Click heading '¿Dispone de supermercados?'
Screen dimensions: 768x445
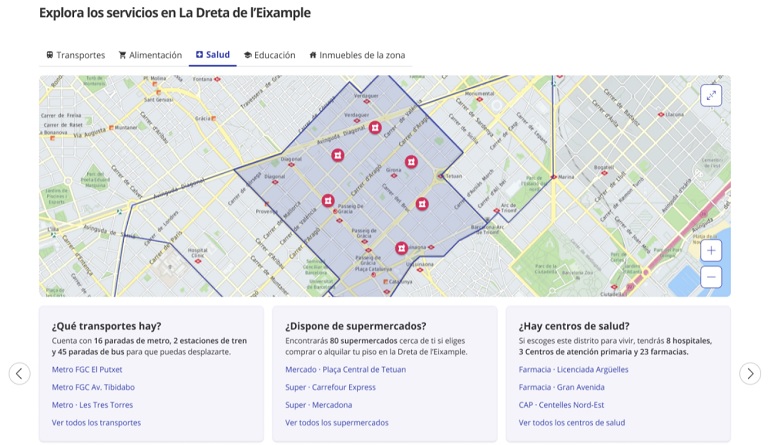pos(356,326)
